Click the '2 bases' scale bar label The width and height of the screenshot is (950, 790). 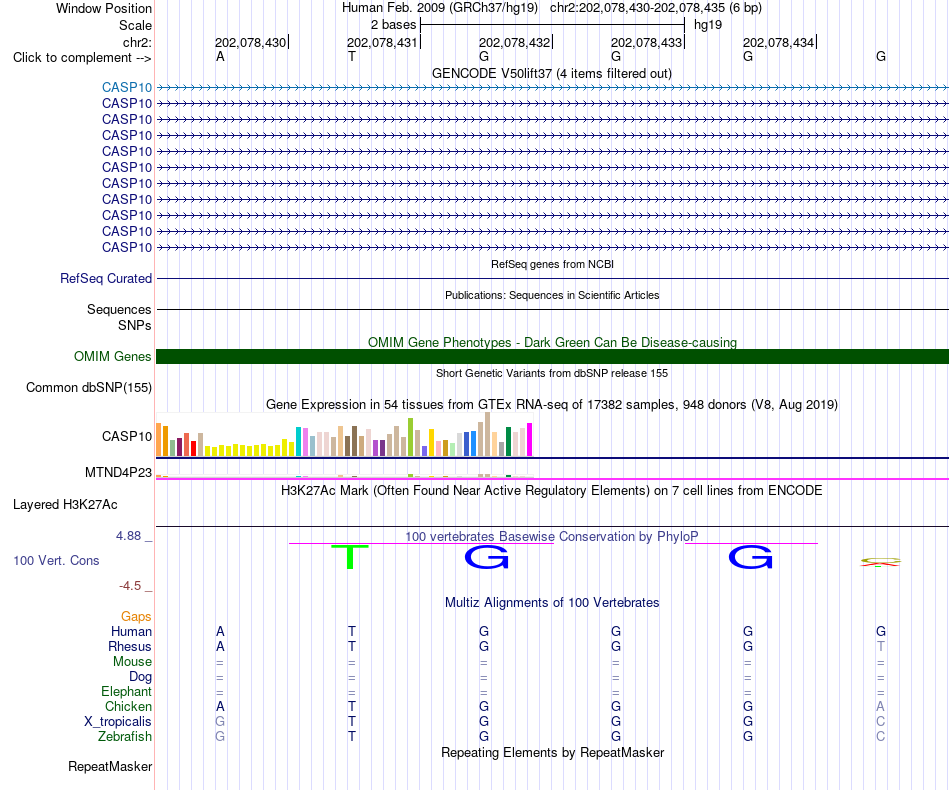point(394,25)
